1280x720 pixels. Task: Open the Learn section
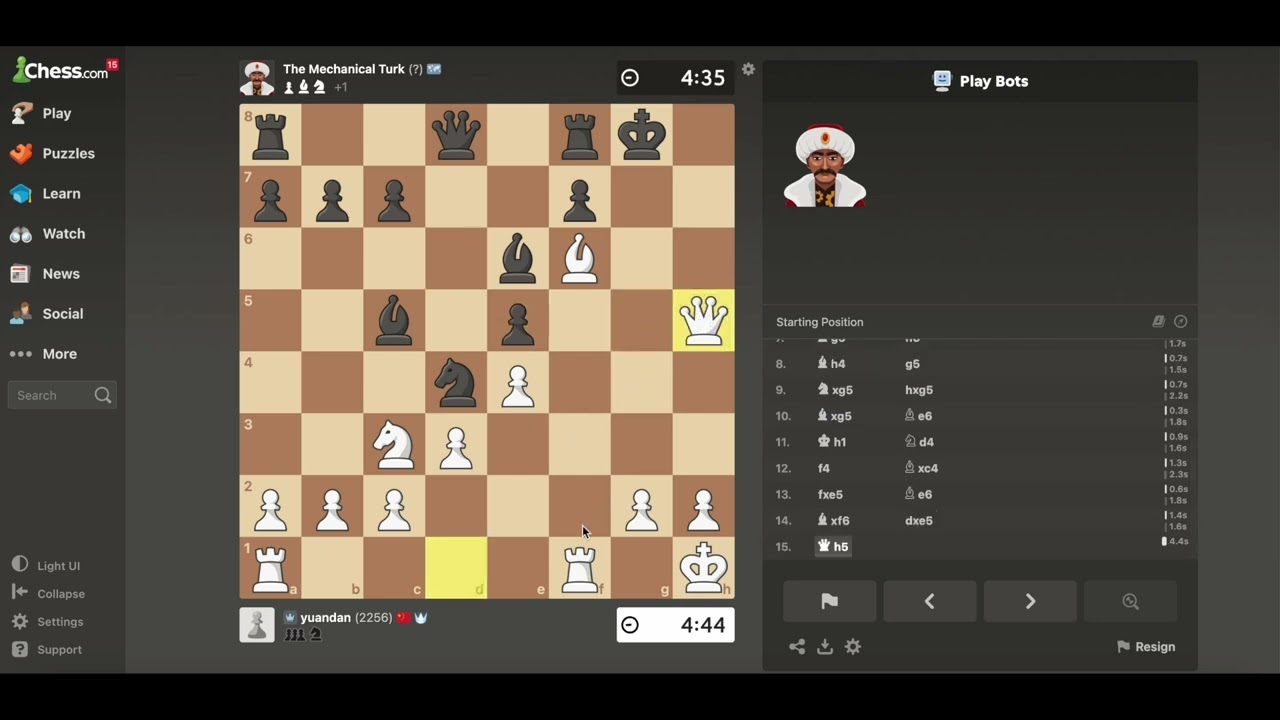coord(46,194)
